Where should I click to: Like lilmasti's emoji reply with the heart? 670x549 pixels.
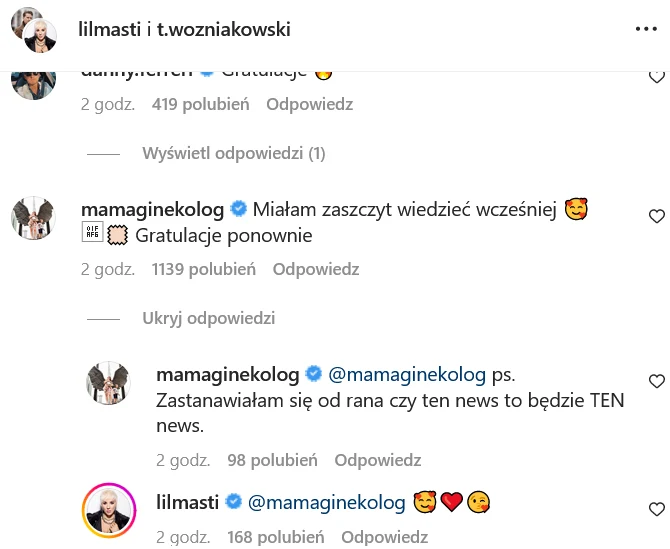657,507
